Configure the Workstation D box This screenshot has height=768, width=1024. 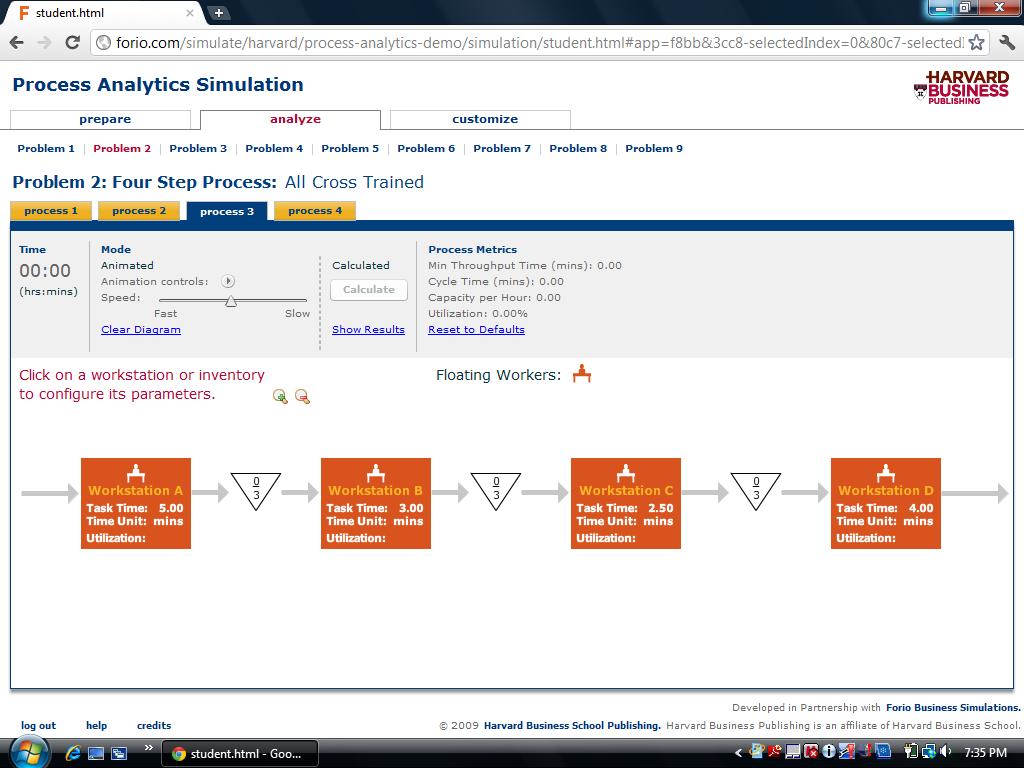coord(886,504)
